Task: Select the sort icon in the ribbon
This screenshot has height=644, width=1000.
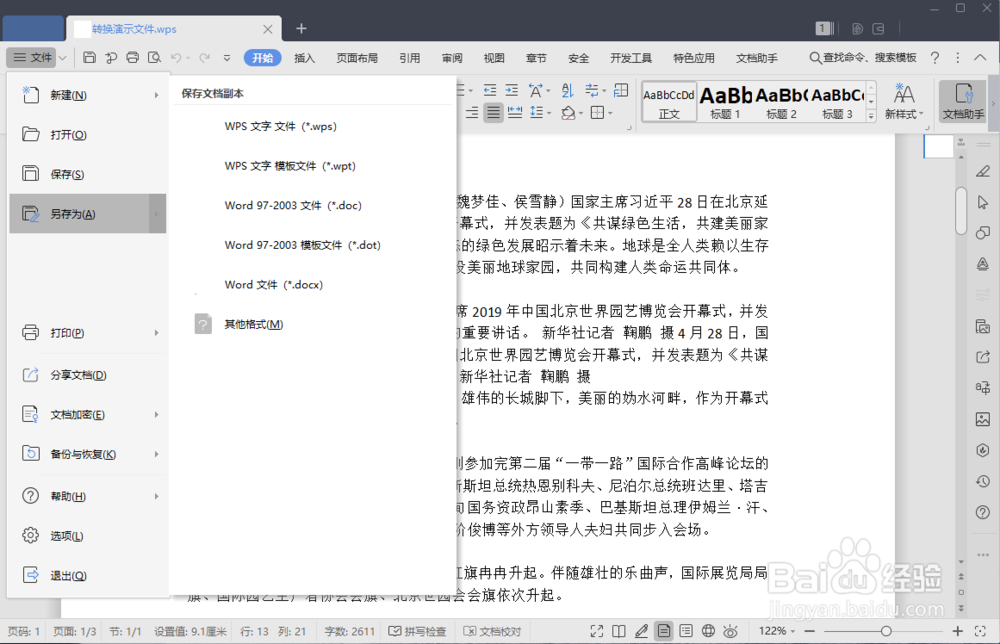Action: point(567,89)
